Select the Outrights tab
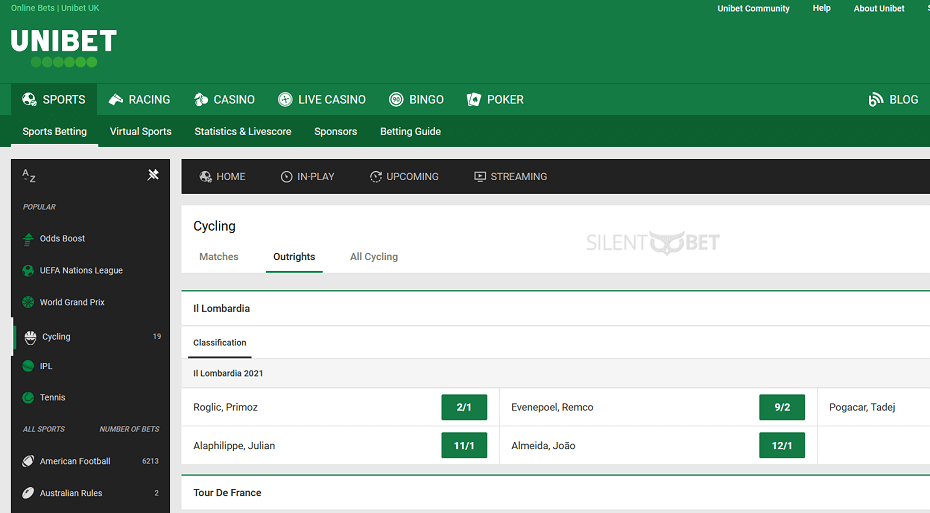 294,257
